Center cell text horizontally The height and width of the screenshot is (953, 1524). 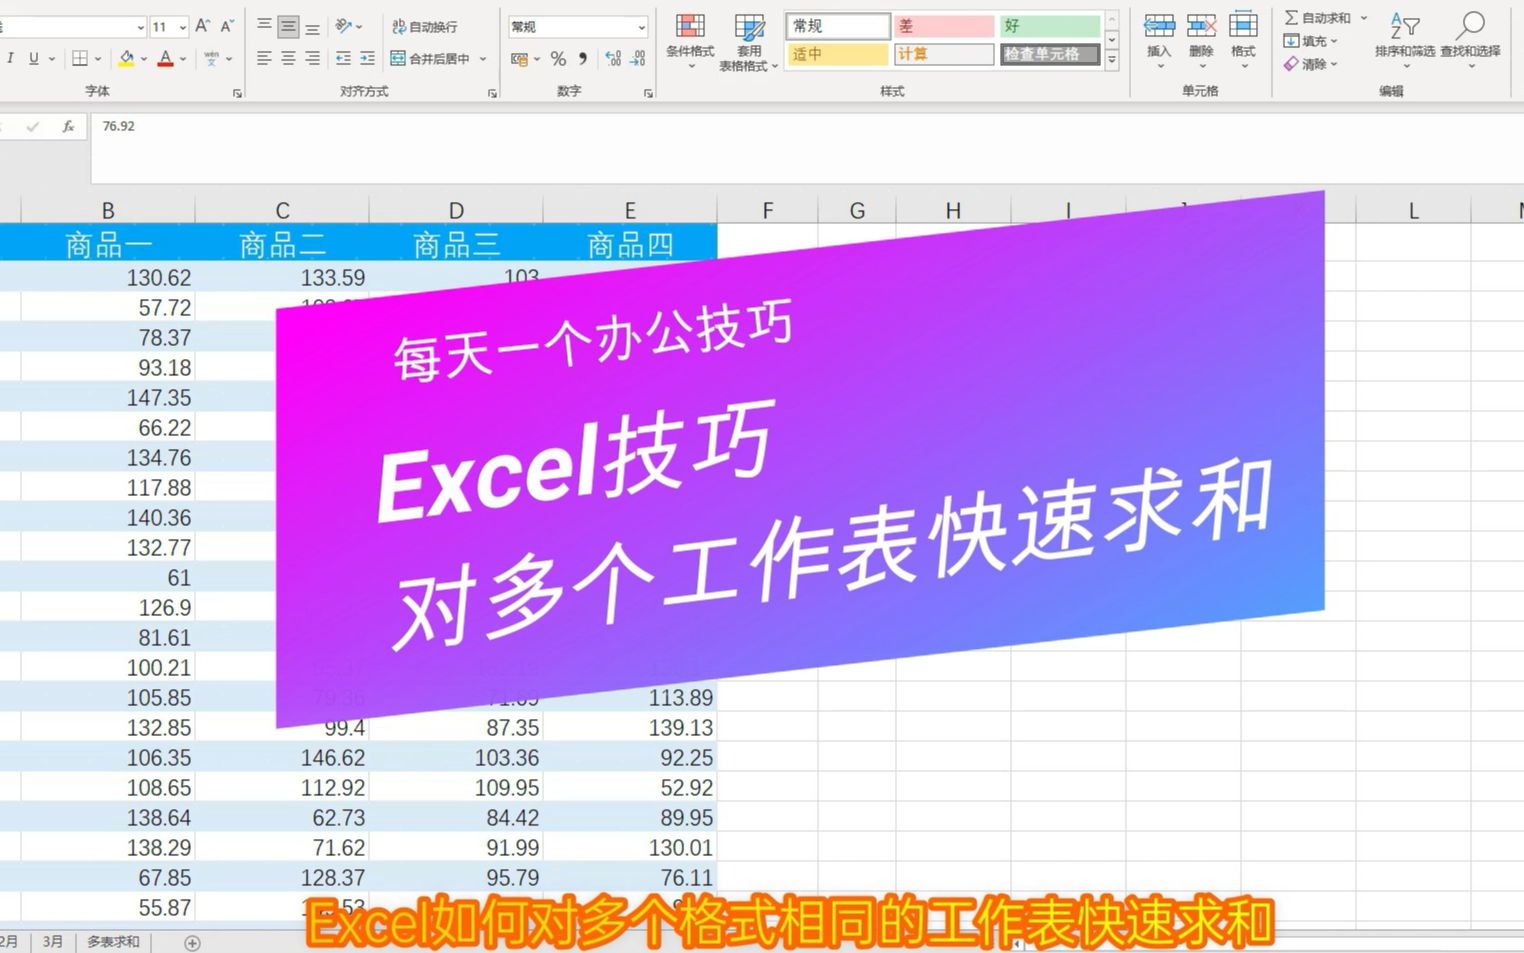point(288,59)
